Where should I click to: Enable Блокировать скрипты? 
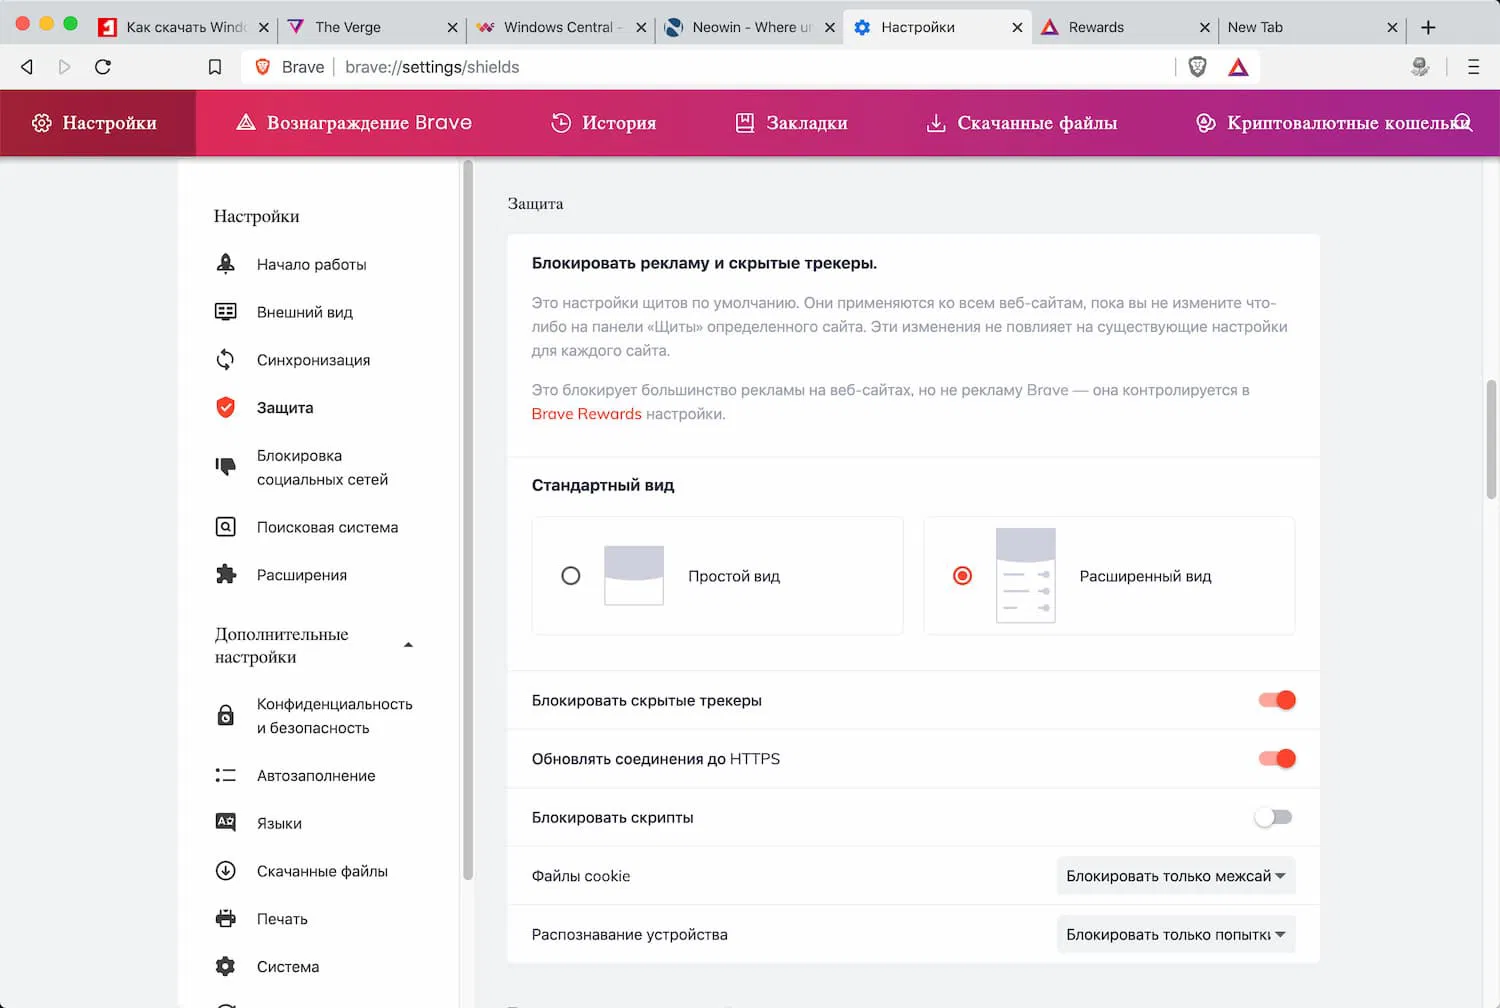click(x=1273, y=817)
